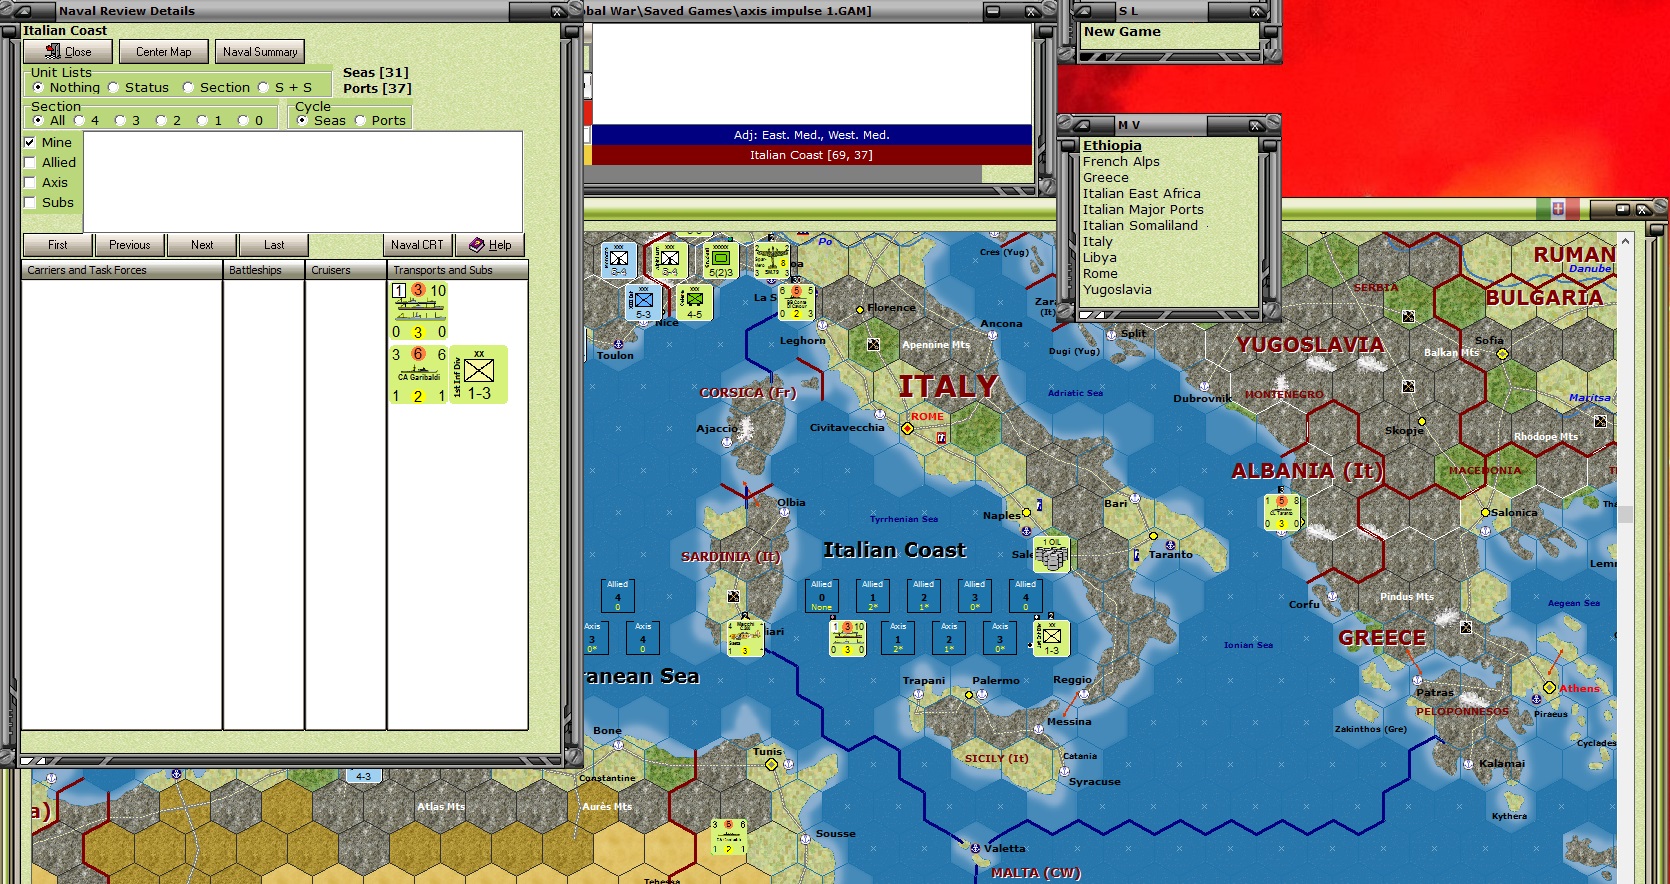Select Italian East Africa in the M V list
This screenshot has height=884, width=1670.
(1142, 194)
